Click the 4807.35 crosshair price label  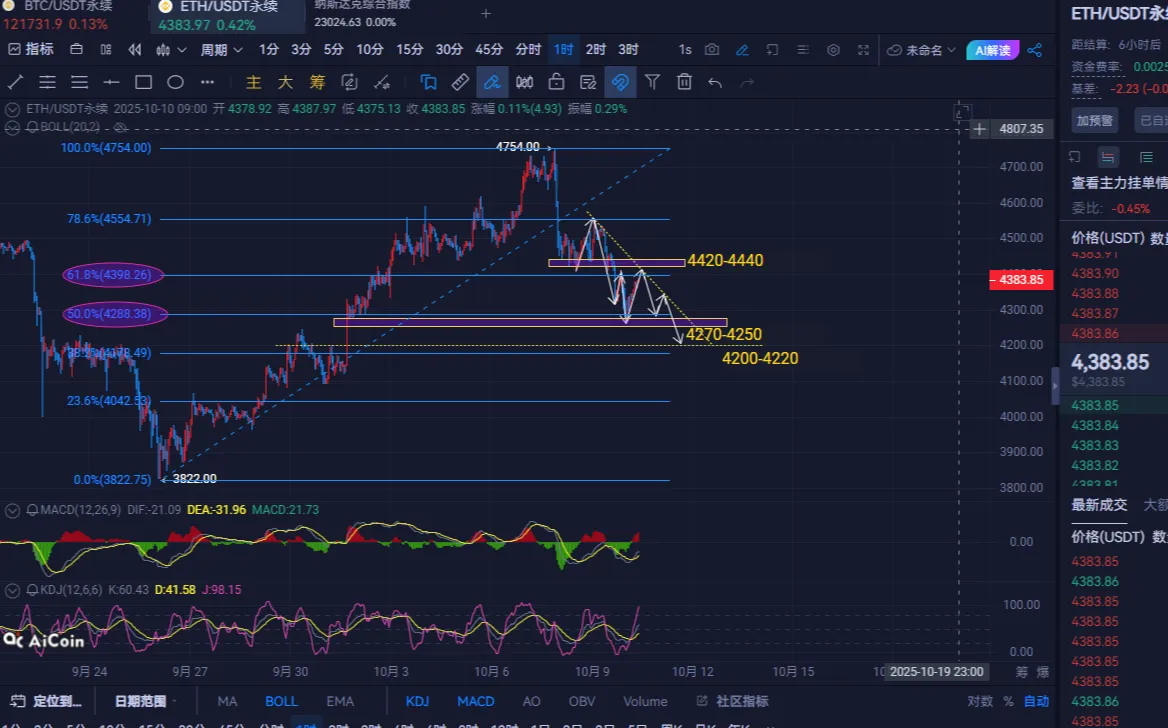tap(1021, 129)
